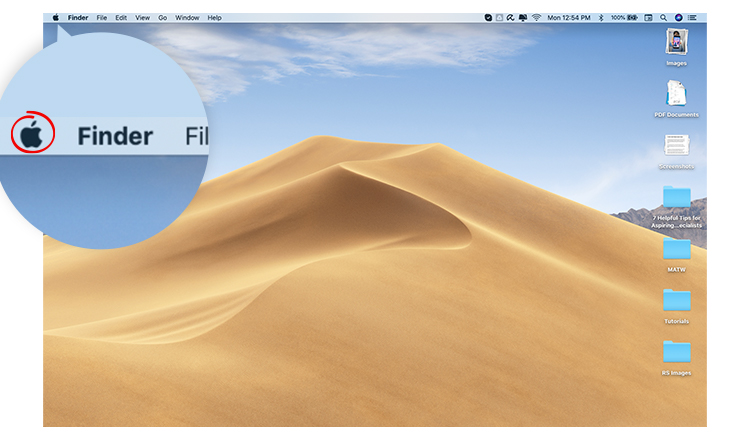The image size is (750, 440).
Task: Open the File menu
Action: click(102, 18)
